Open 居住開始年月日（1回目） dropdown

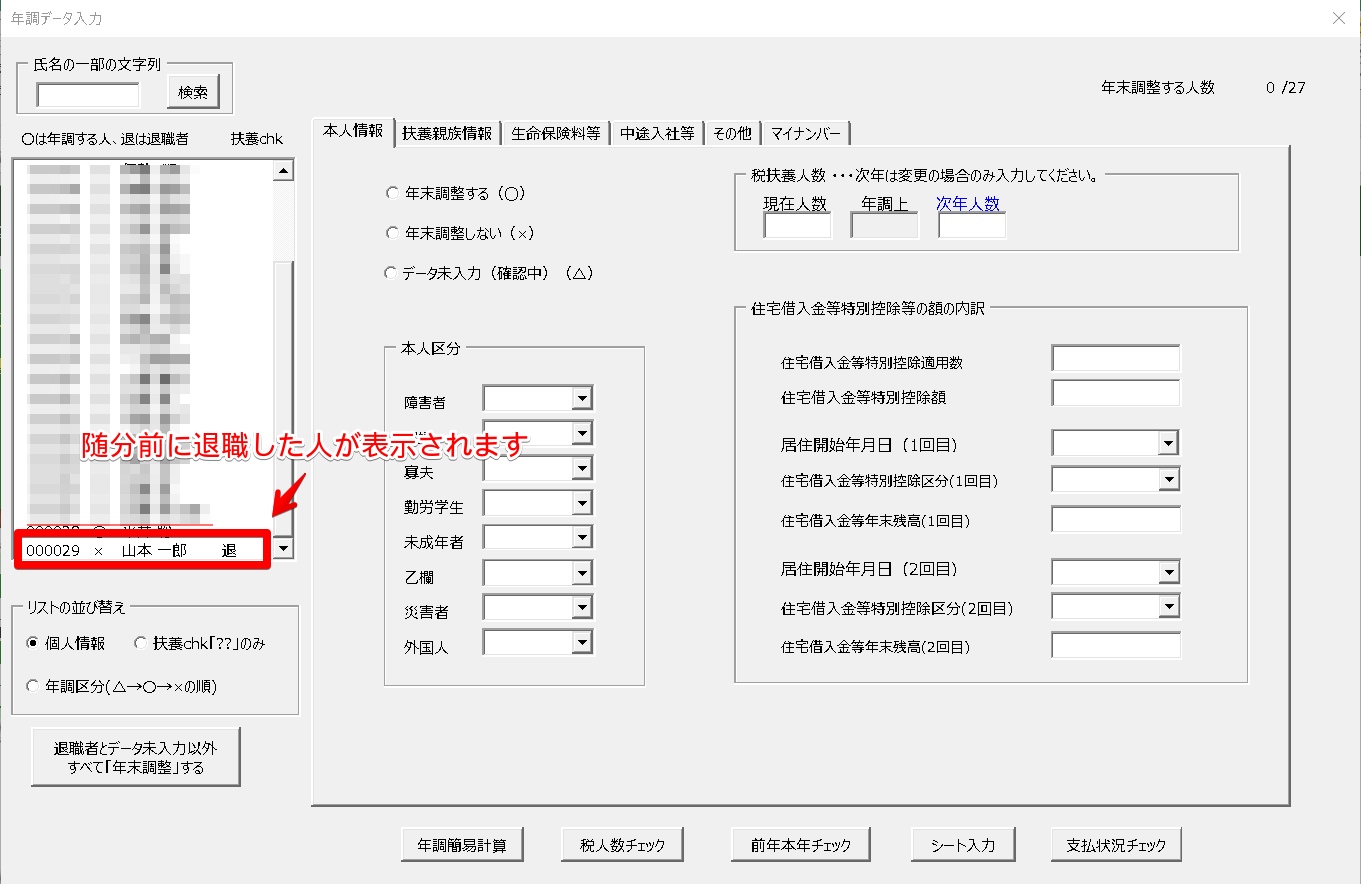point(1168,443)
